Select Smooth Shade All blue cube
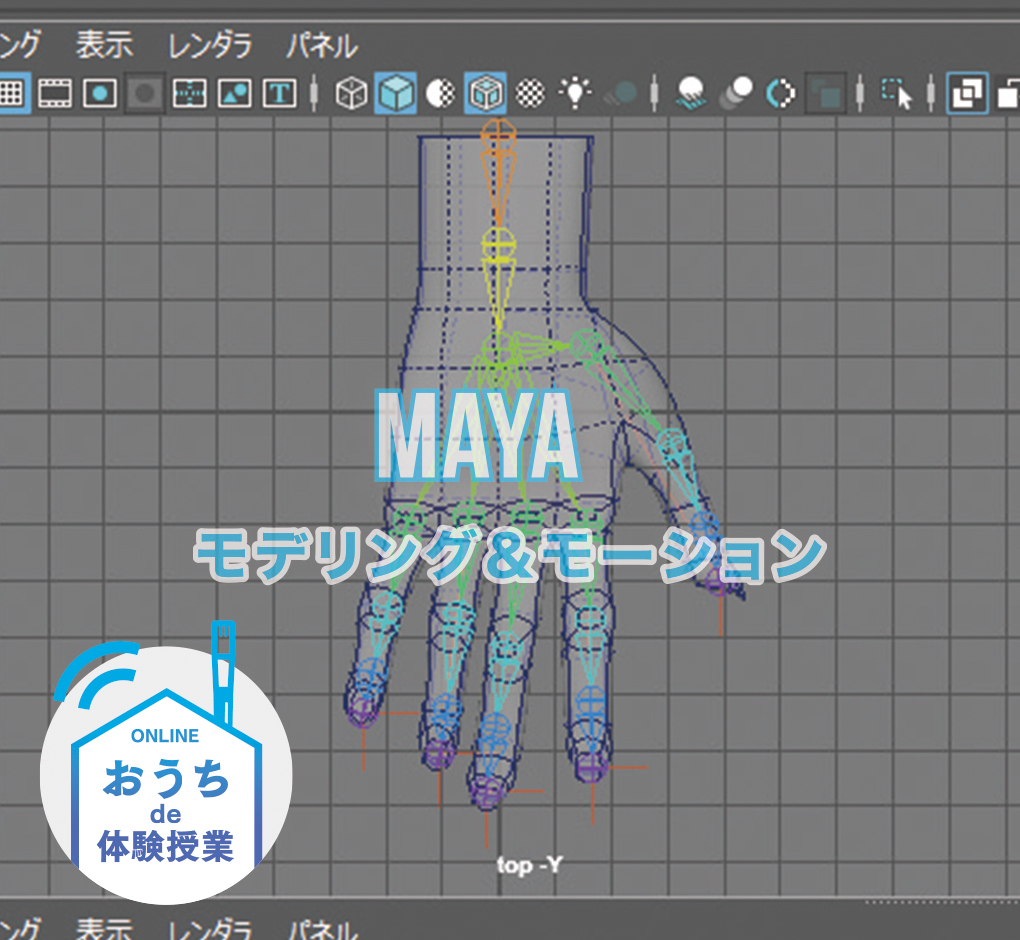 [396, 93]
